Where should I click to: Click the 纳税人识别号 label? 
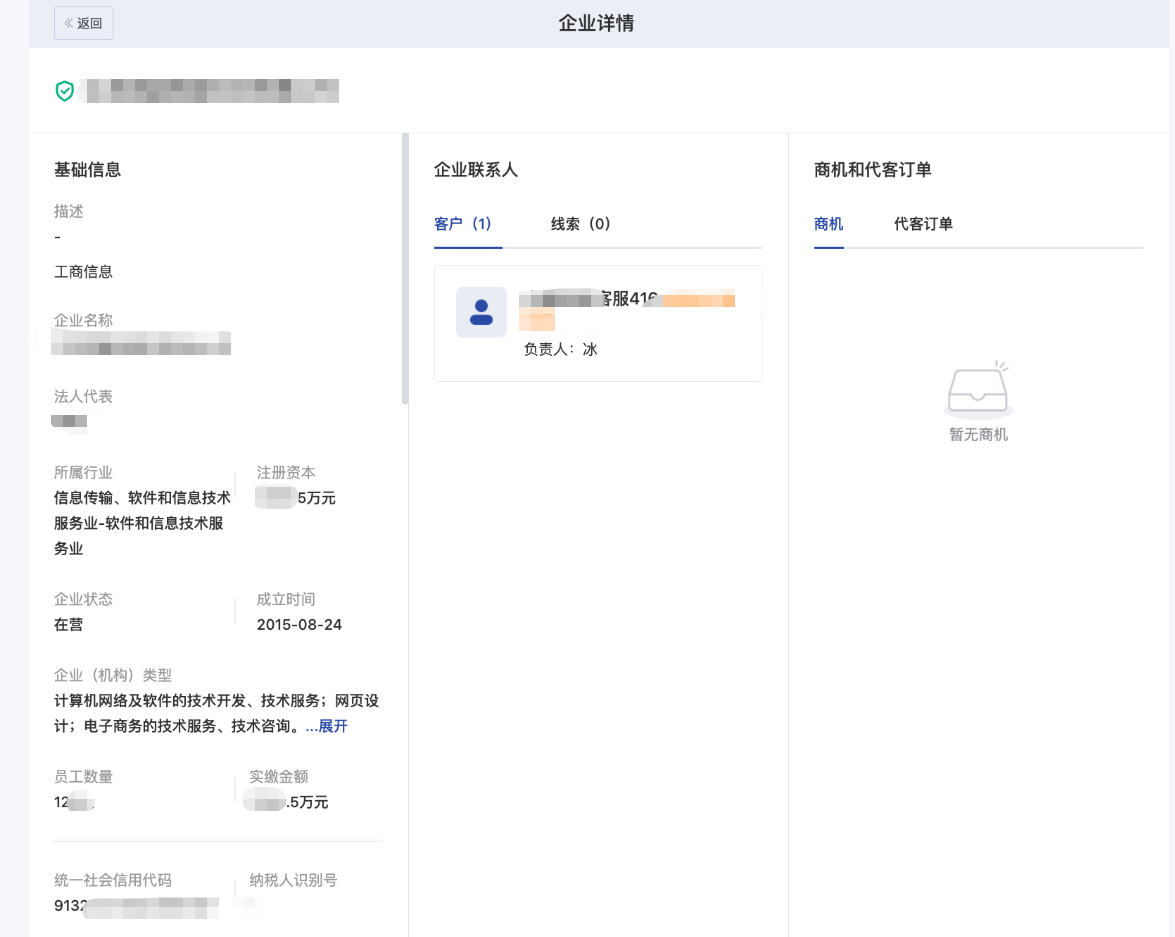(293, 880)
